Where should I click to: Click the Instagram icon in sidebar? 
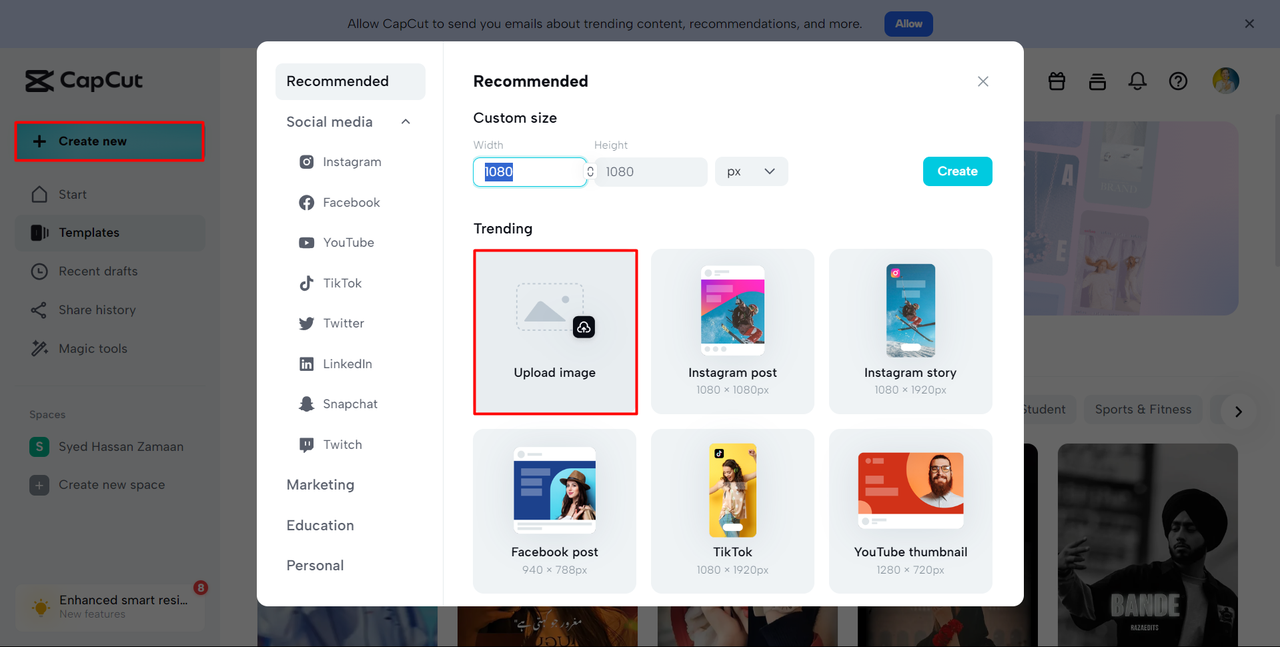pyautogui.click(x=307, y=162)
